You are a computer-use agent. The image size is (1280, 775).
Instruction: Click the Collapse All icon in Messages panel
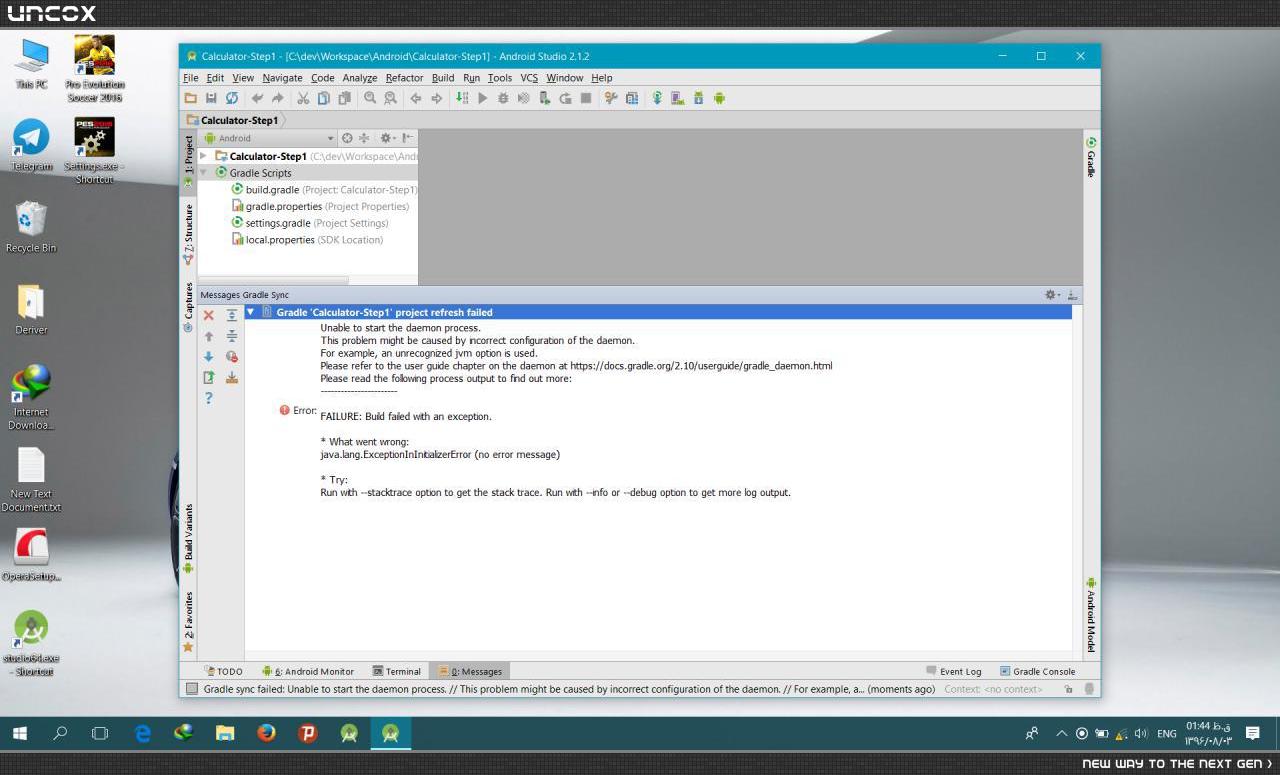pyautogui.click(x=231, y=336)
